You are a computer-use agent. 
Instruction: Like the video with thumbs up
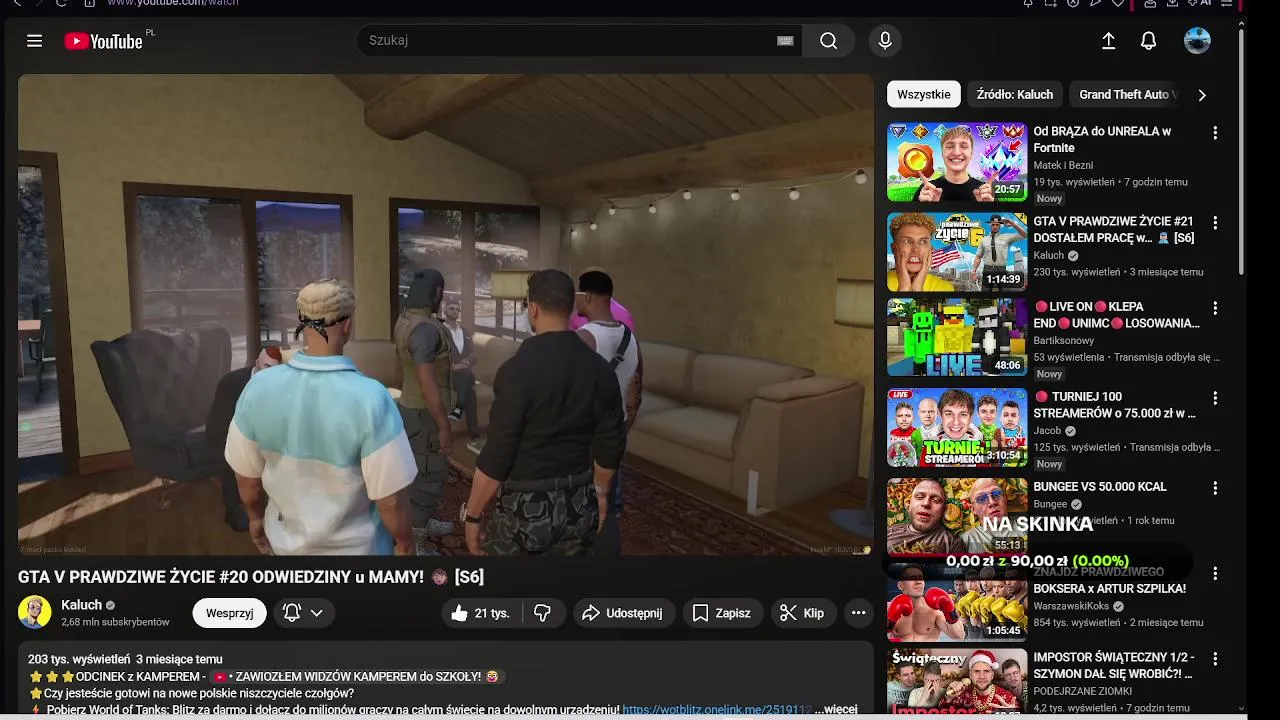pos(480,613)
